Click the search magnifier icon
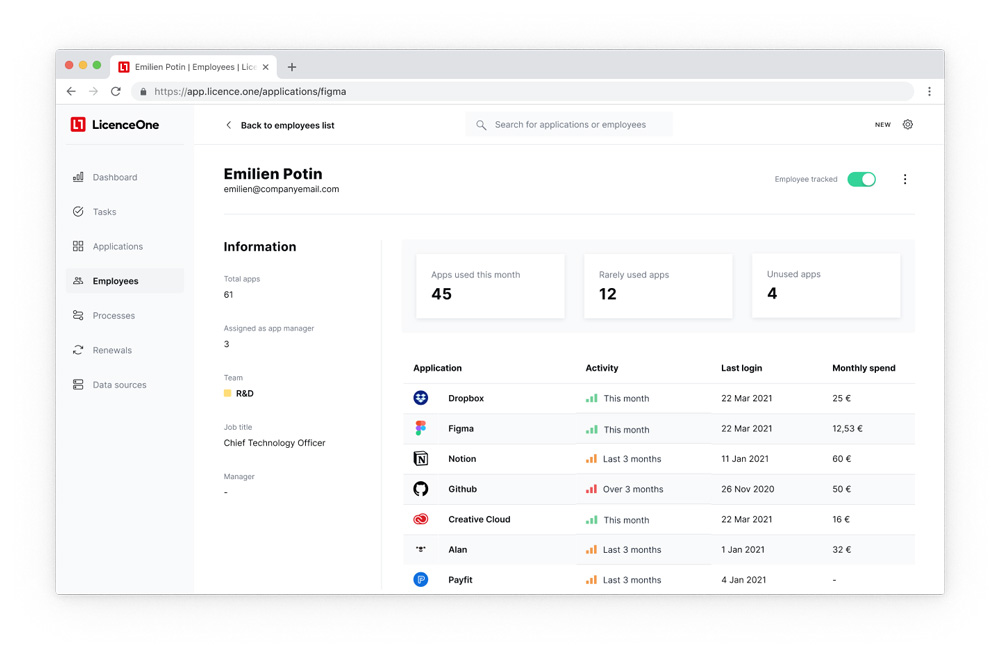1000x656 pixels. [x=481, y=125]
